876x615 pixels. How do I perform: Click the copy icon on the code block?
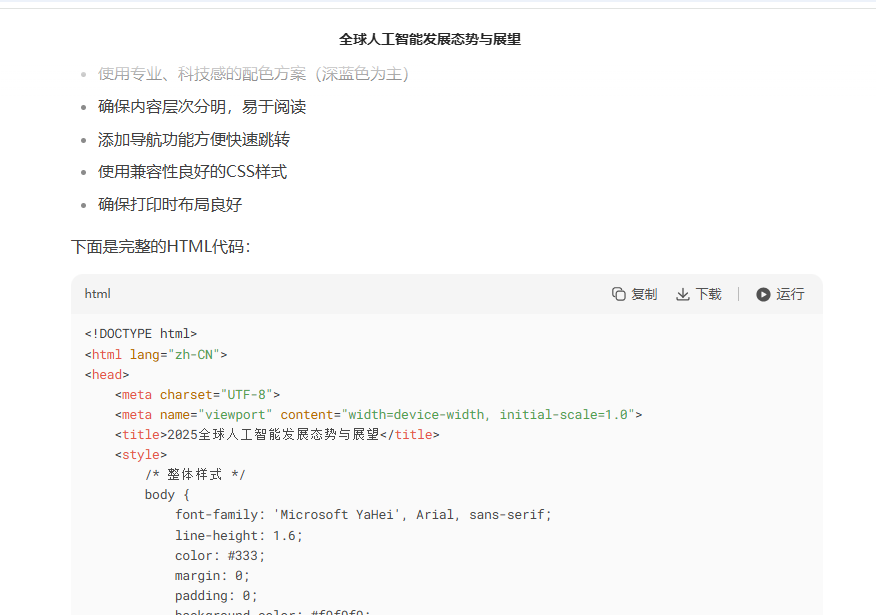pyautogui.click(x=619, y=294)
